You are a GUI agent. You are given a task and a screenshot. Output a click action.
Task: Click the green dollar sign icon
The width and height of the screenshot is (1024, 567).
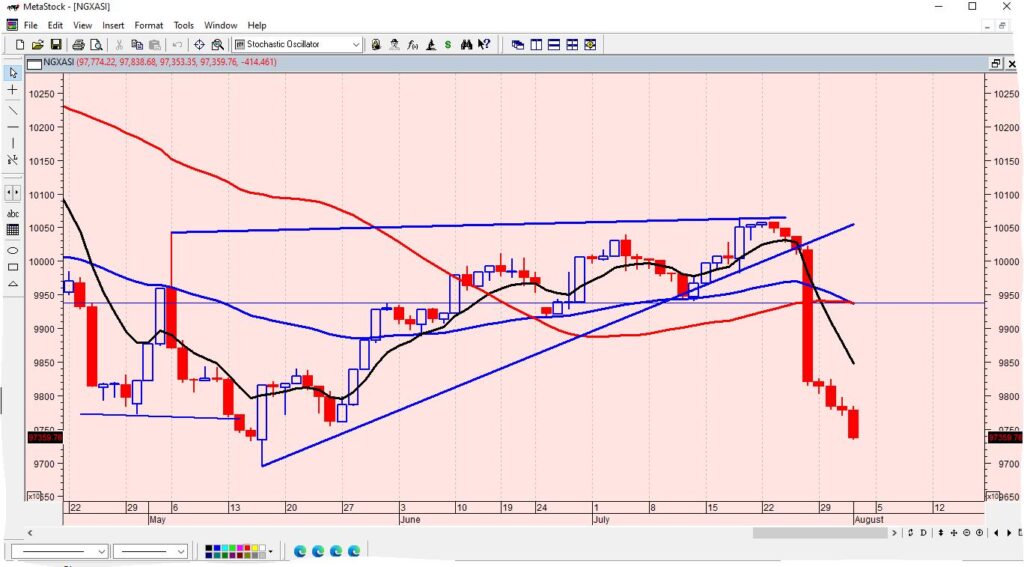447,44
